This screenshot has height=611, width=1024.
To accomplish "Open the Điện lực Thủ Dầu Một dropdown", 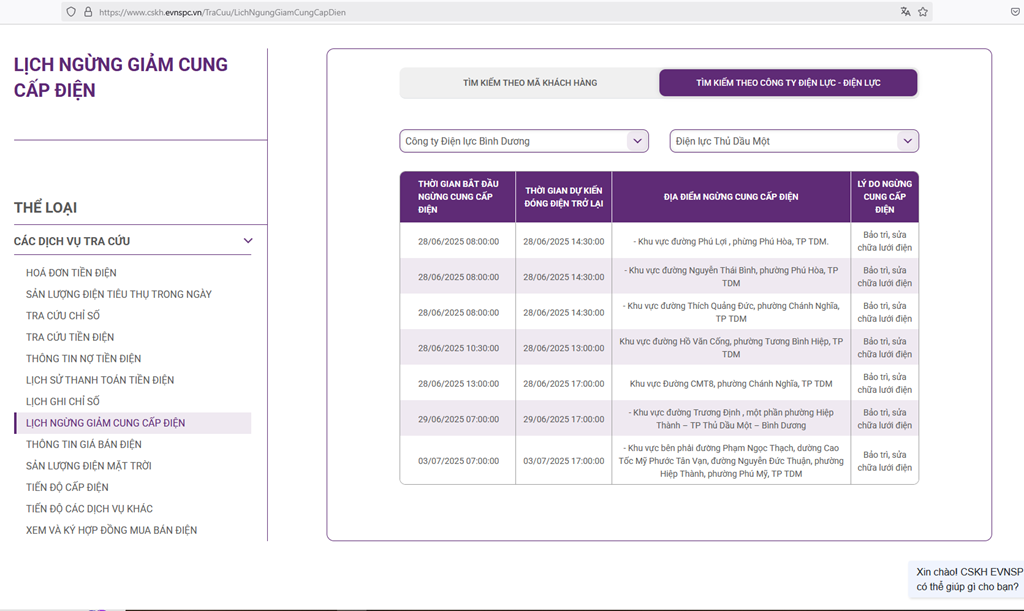I will click(794, 141).
